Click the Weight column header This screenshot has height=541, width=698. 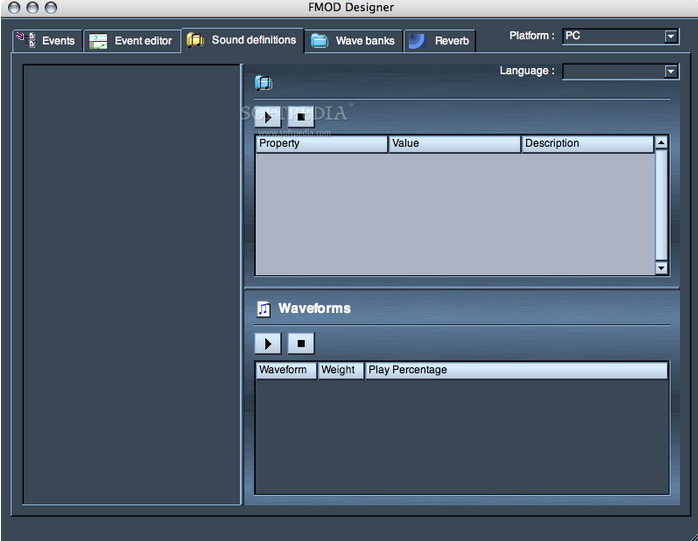[x=341, y=370]
